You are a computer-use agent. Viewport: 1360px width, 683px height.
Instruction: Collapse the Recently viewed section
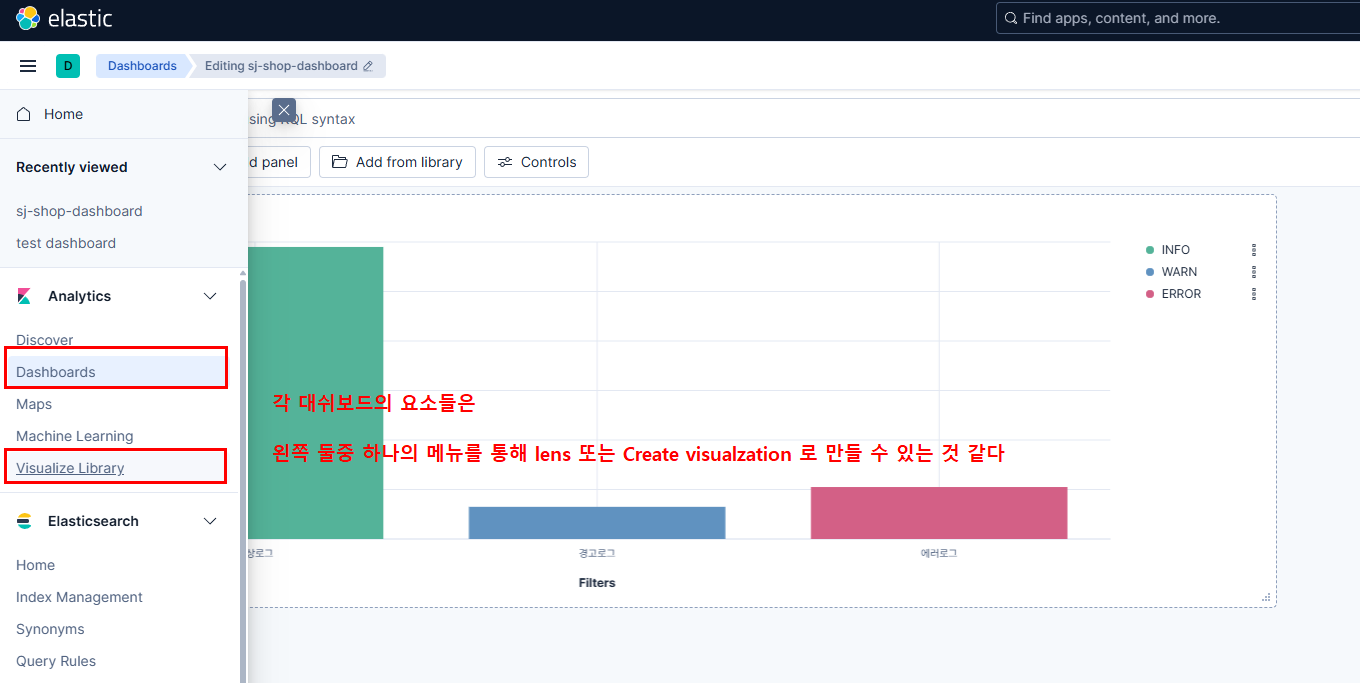[220, 167]
